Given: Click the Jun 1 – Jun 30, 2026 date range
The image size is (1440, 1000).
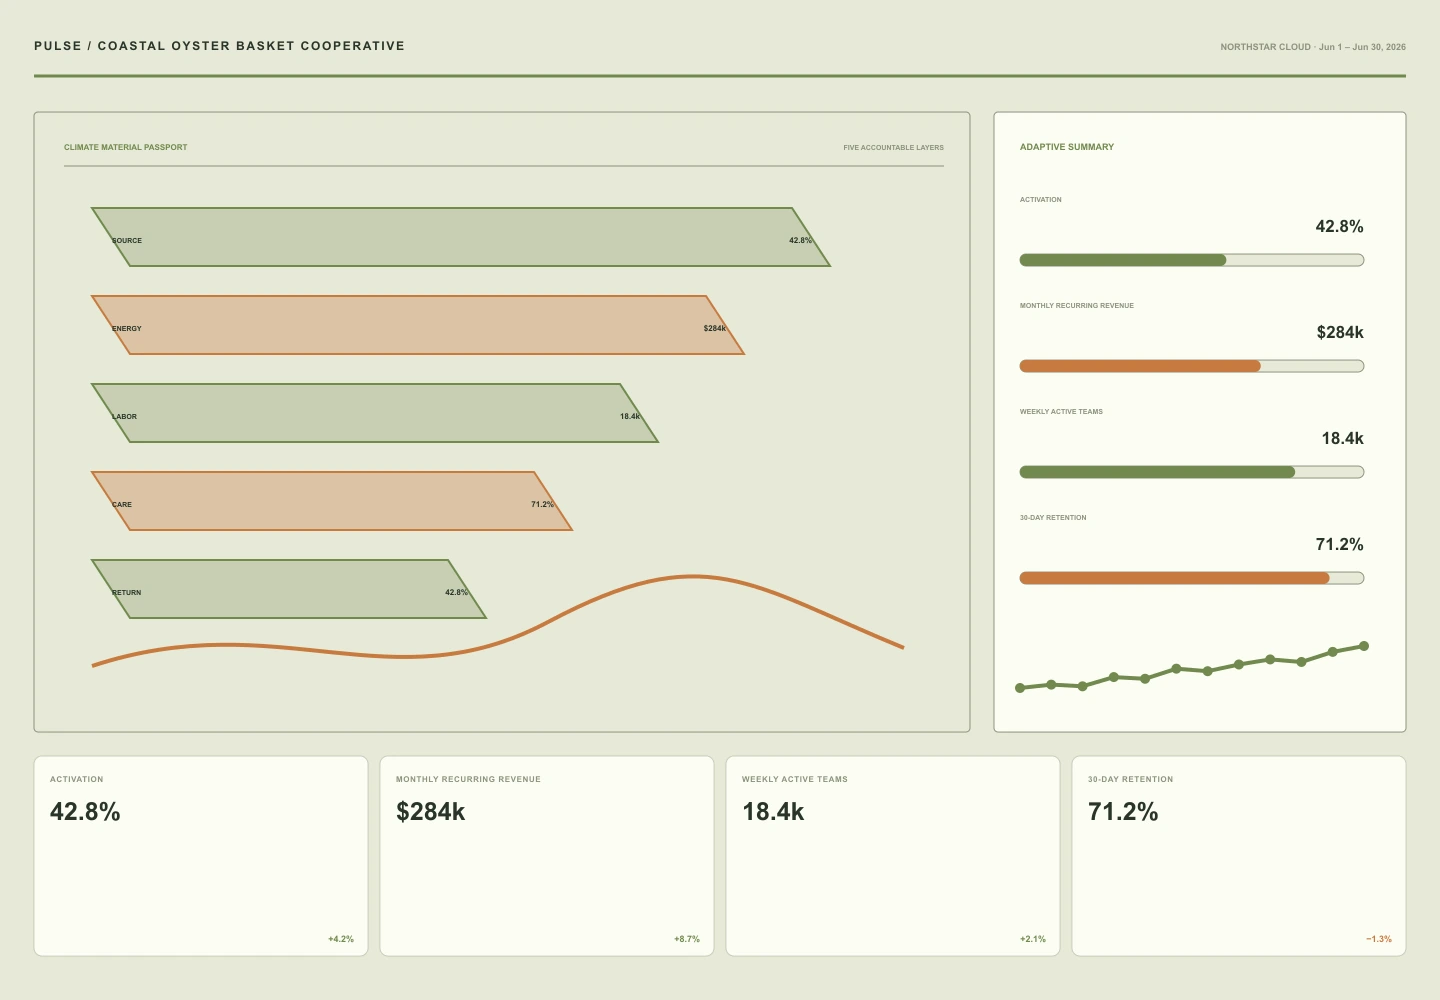Looking at the screenshot, I should click(x=1362, y=47).
